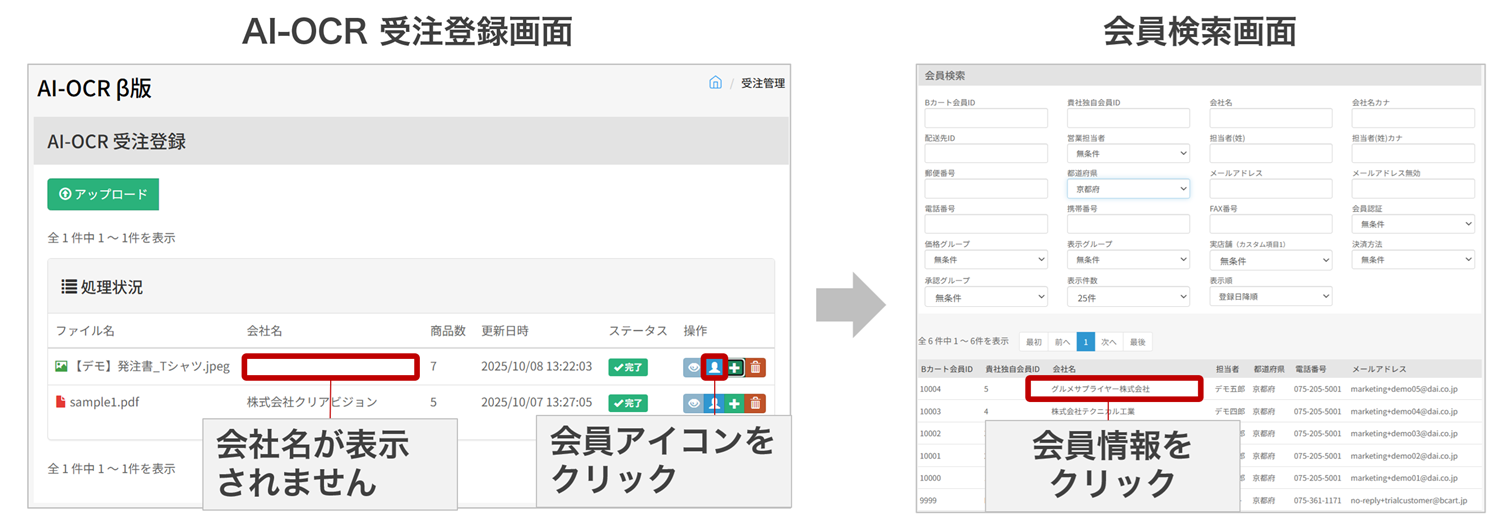Click the green plus icon for 発注書_Tシャツ.jpeg

tap(735, 367)
